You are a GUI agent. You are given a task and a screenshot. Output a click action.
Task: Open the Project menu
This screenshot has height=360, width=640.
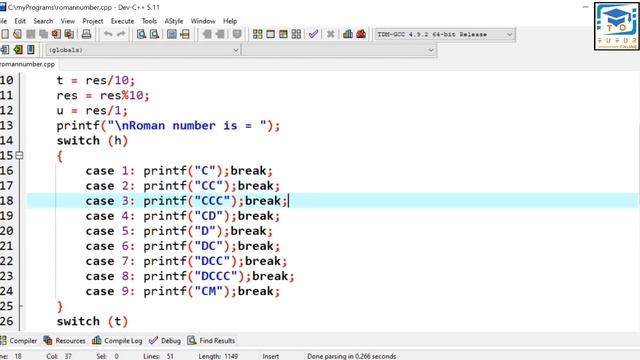pyautogui.click(x=93, y=21)
